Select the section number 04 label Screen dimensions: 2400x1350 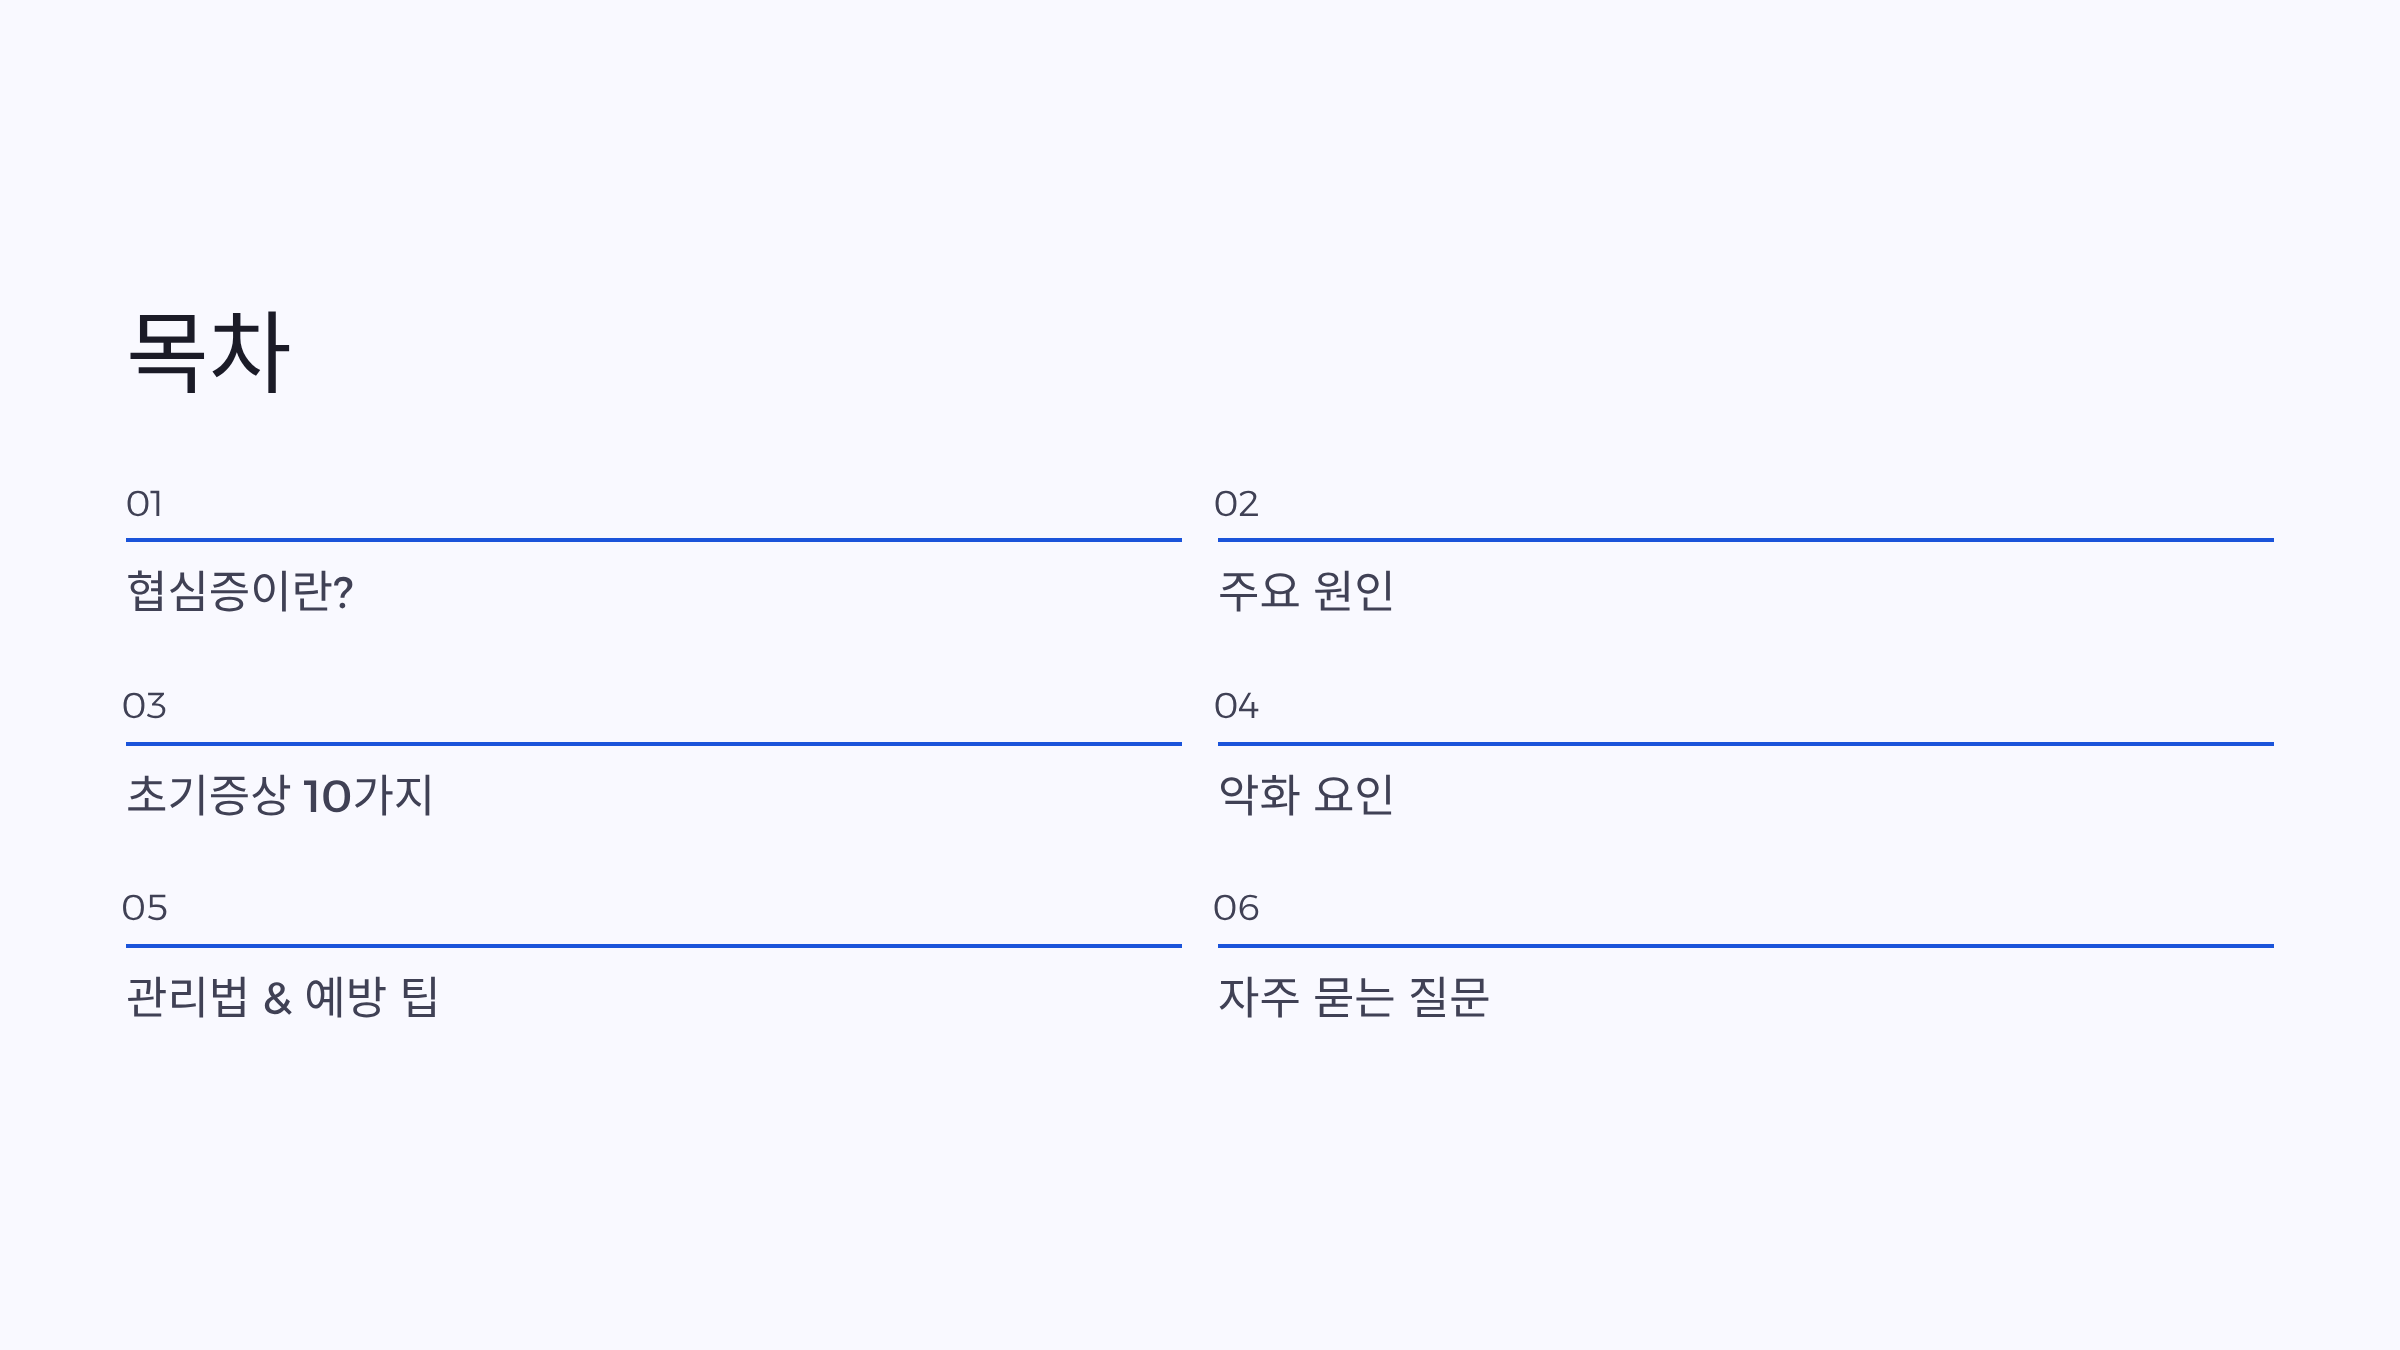click(1236, 706)
